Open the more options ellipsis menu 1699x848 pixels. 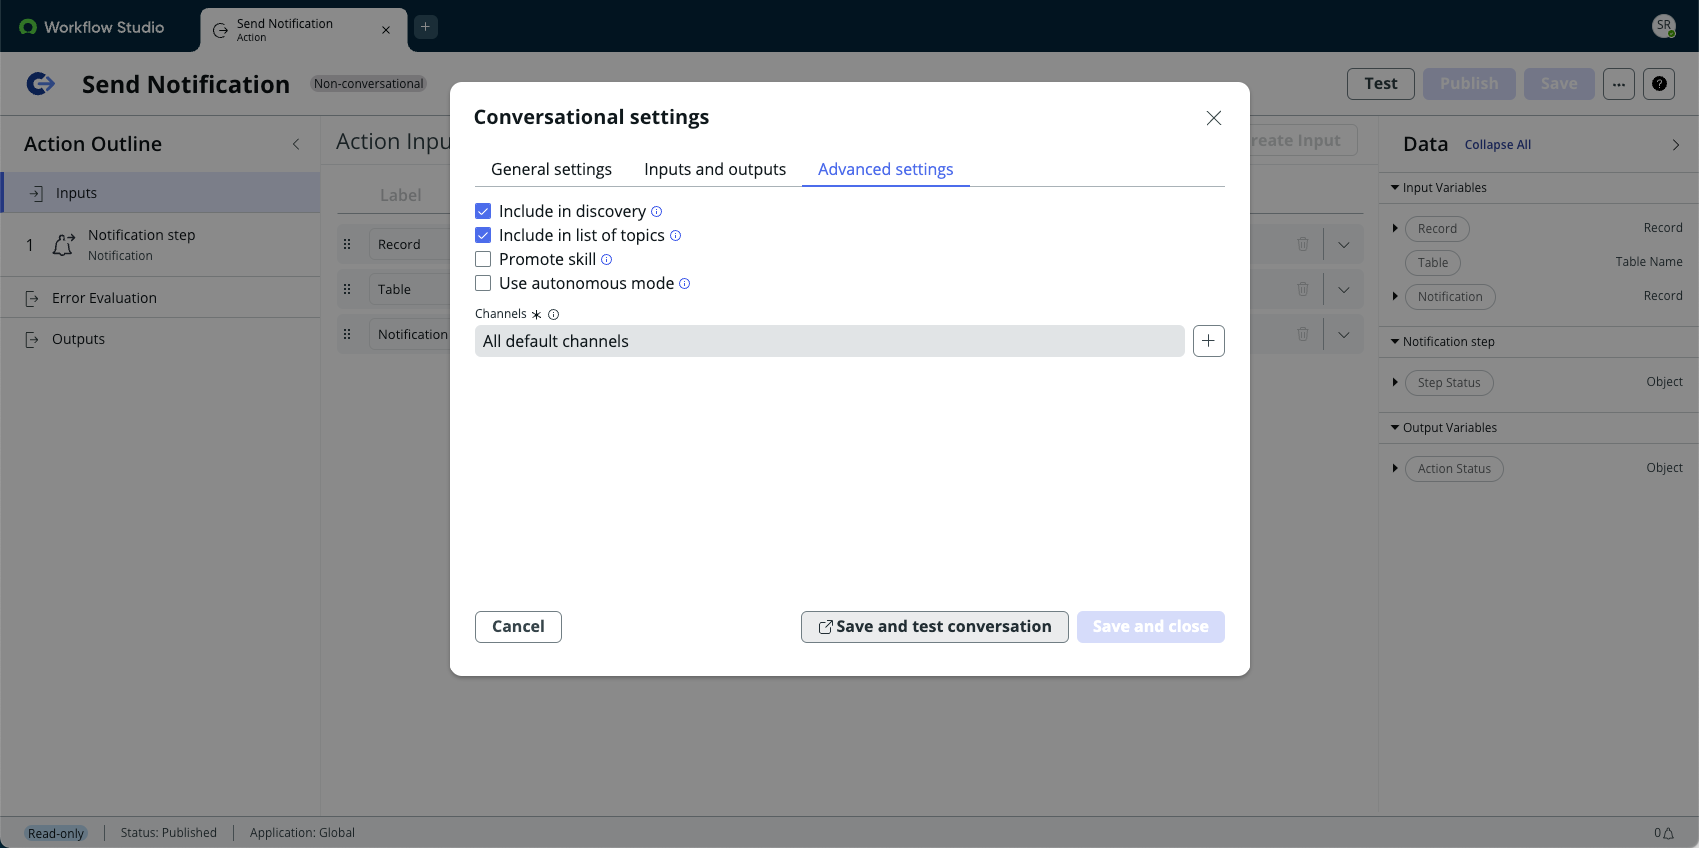click(x=1618, y=84)
